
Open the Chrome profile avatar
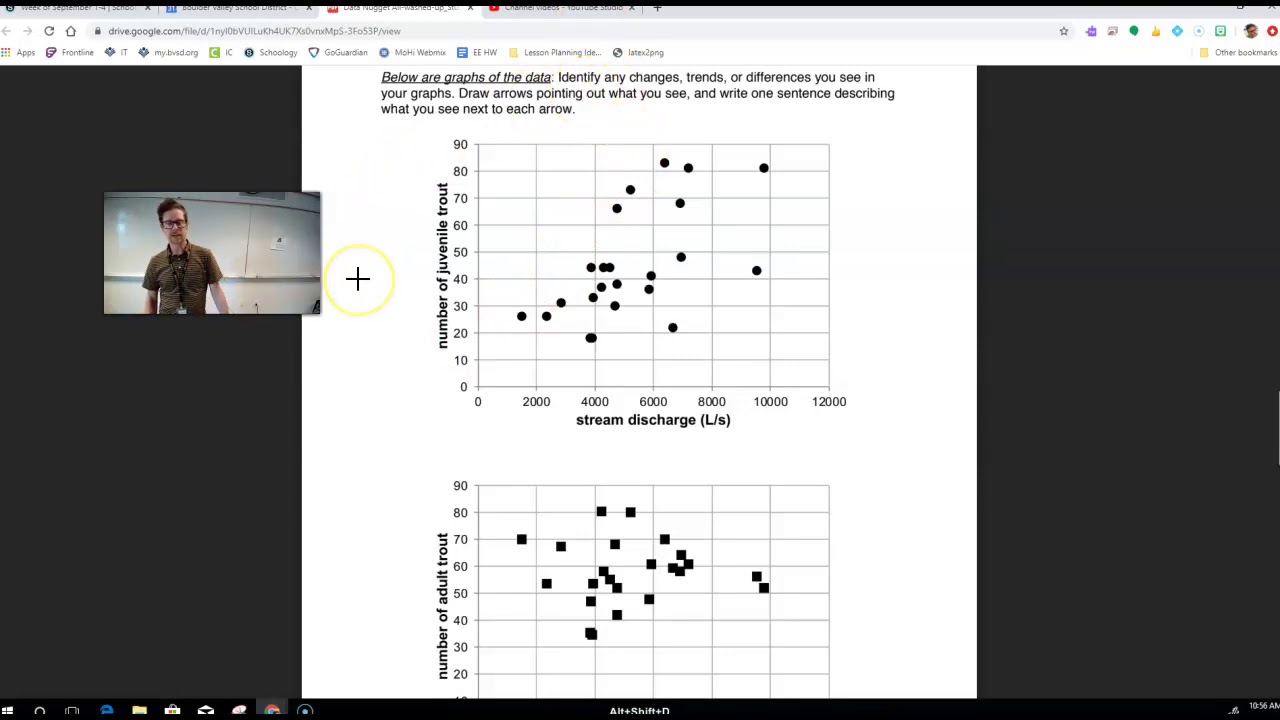[x=1251, y=31]
